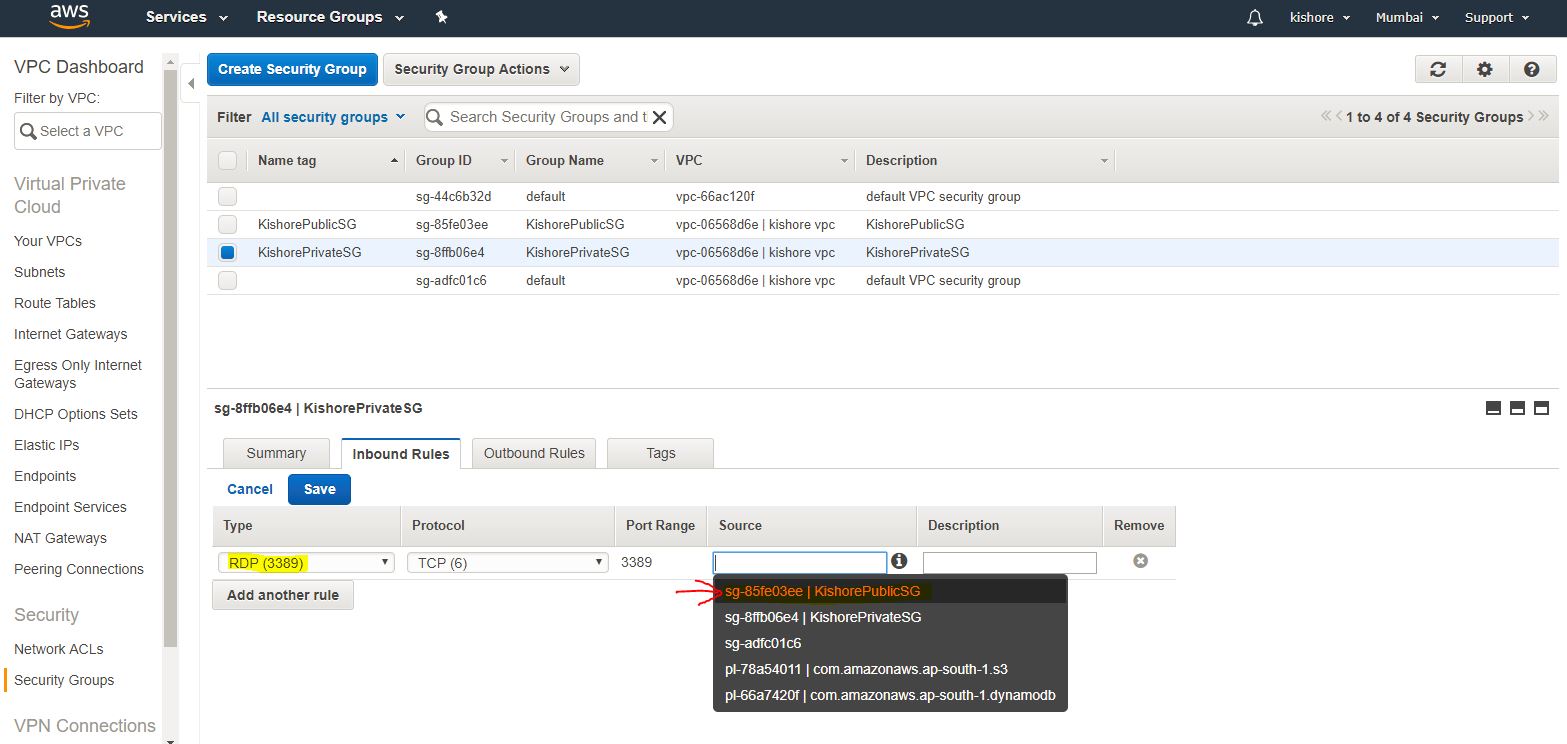1567x744 pixels.
Task: Toggle the select-all header checkbox
Action: point(228,161)
